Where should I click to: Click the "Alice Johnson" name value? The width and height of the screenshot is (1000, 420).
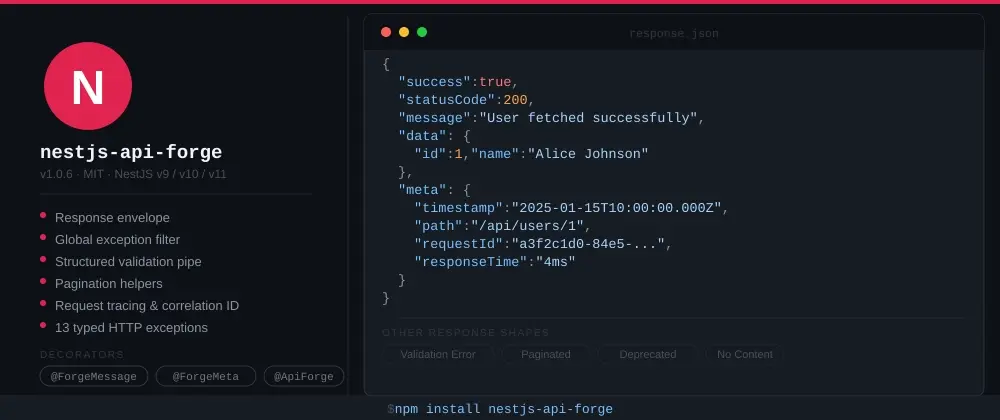(x=588, y=154)
